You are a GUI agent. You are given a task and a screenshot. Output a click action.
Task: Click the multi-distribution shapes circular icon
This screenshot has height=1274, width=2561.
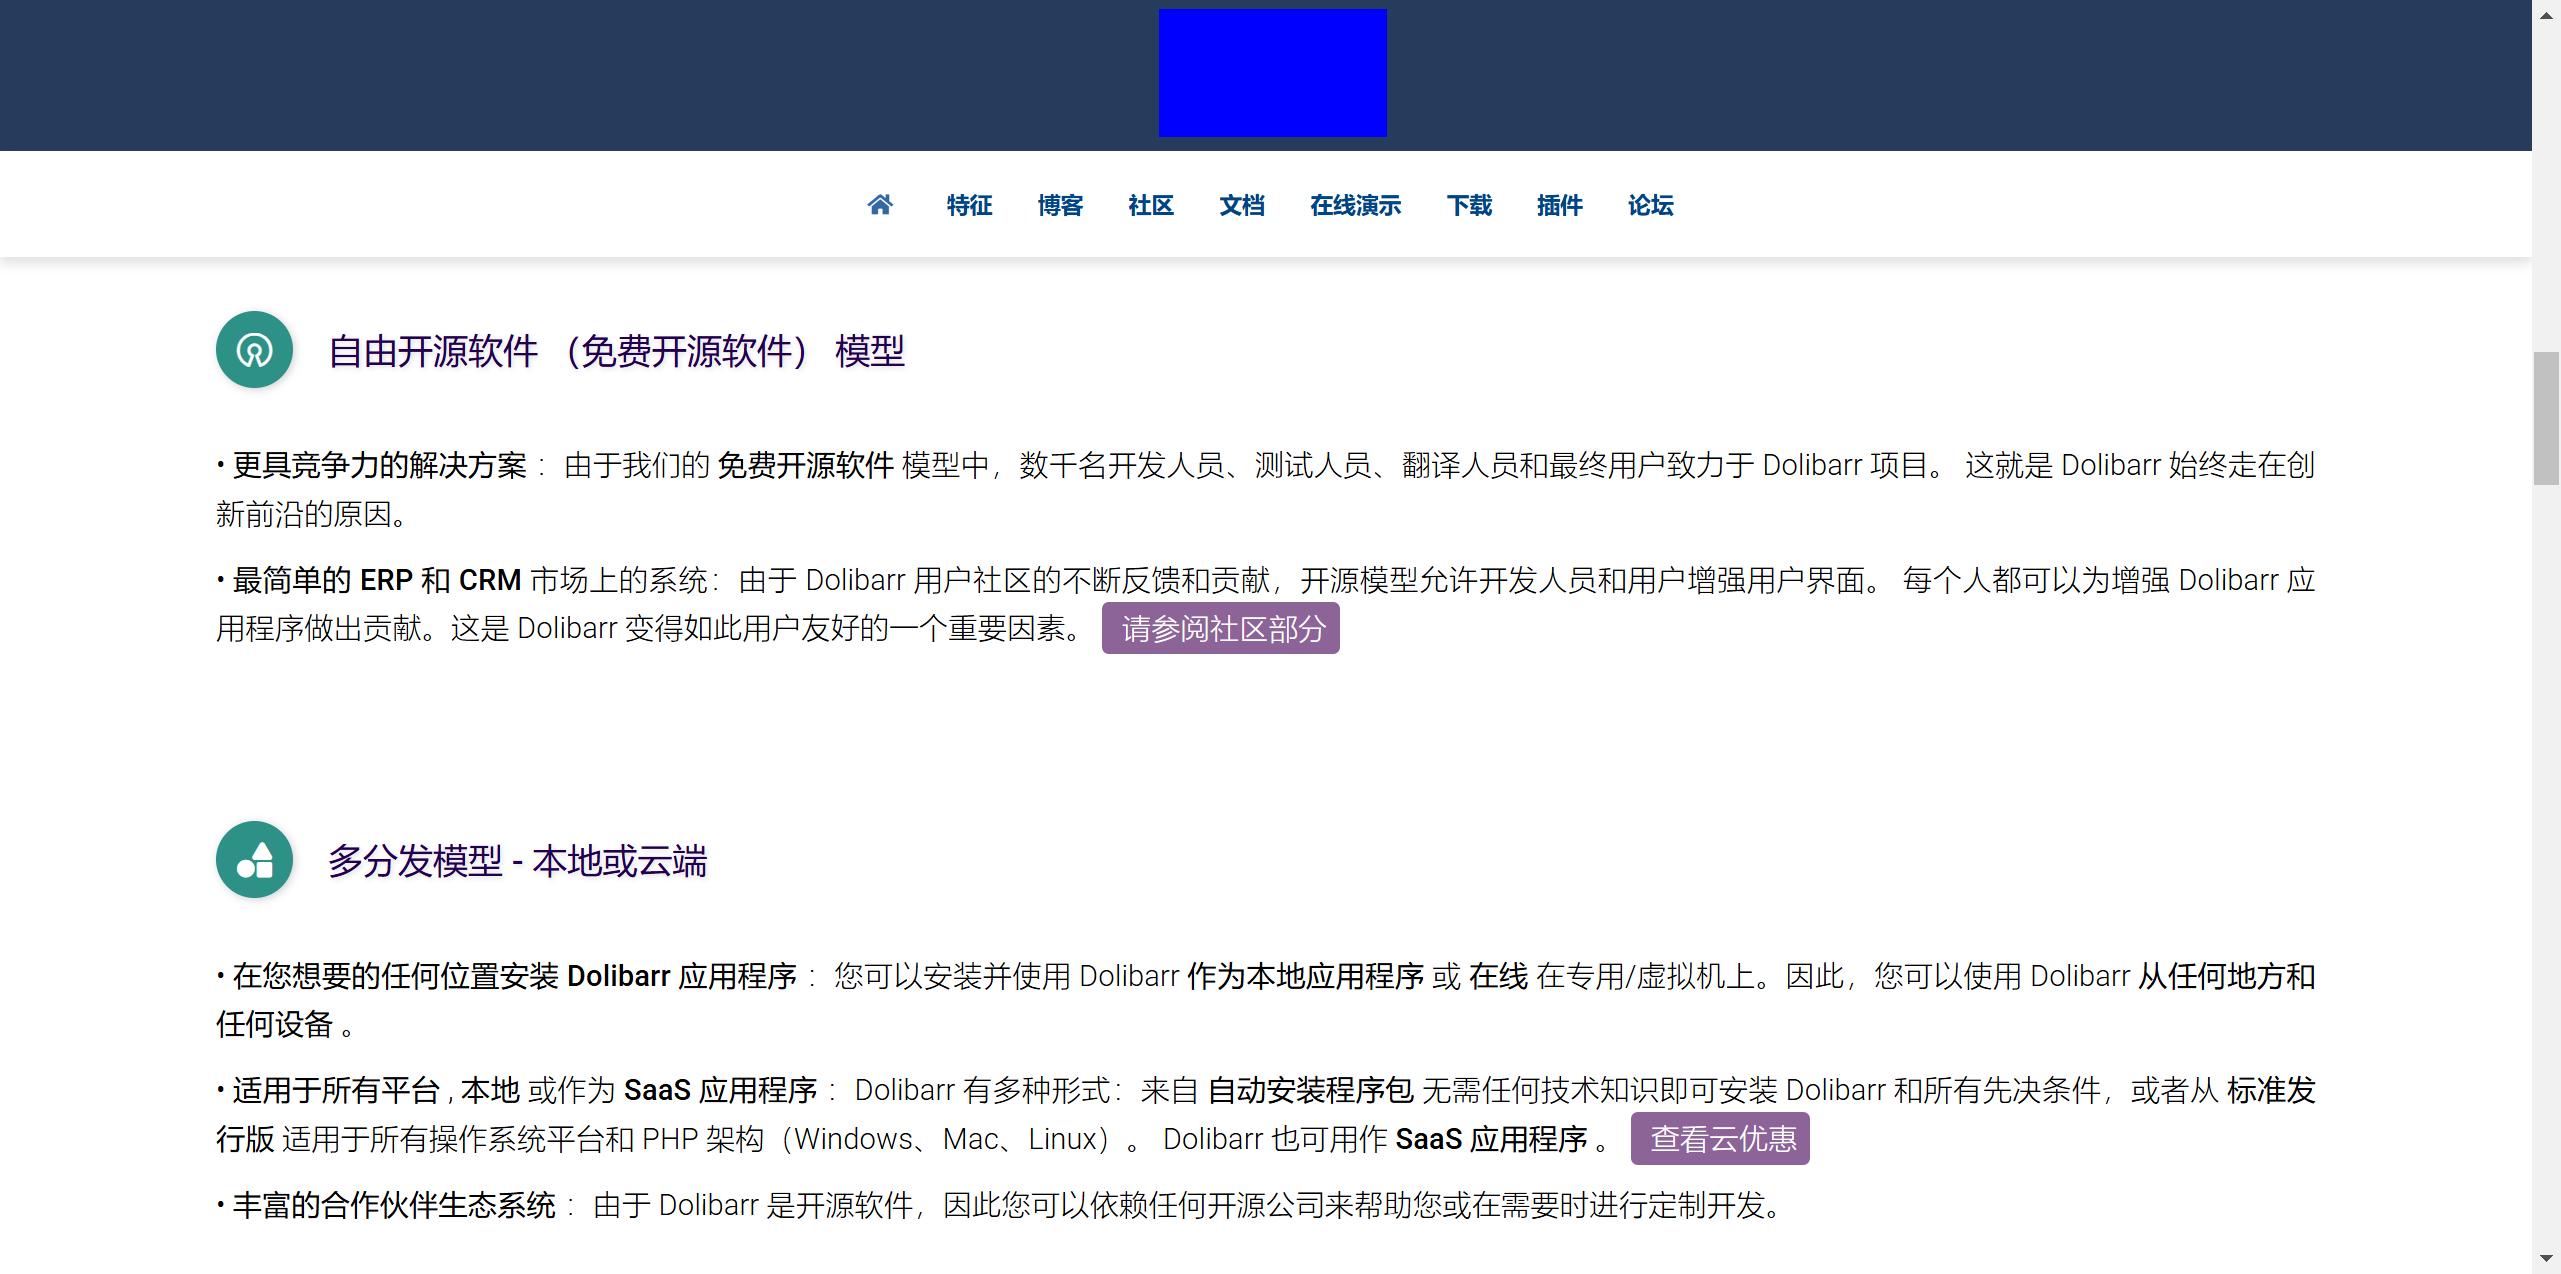click(254, 860)
